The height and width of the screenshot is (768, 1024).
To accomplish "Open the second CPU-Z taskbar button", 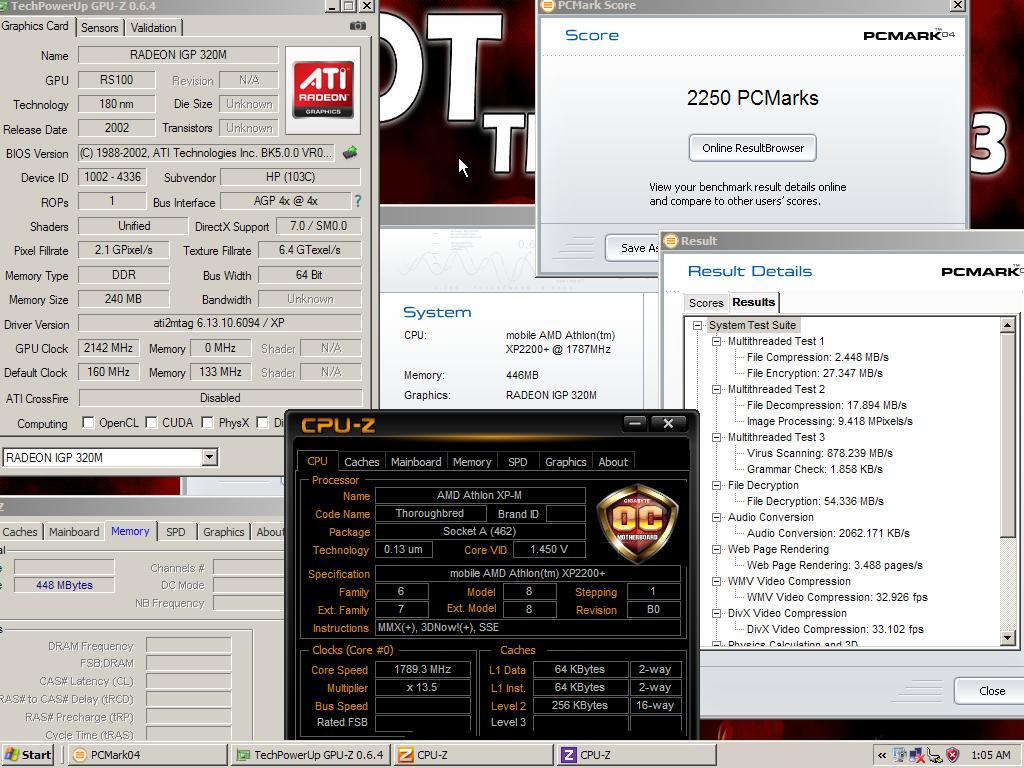I will coord(637,755).
